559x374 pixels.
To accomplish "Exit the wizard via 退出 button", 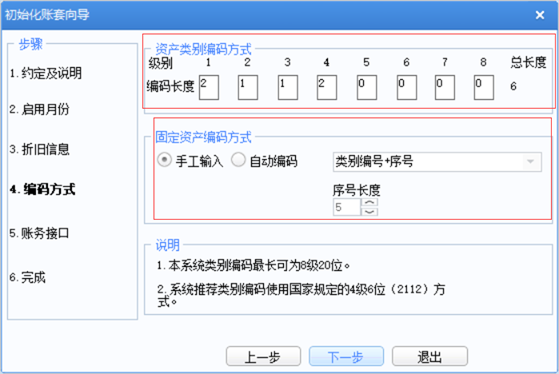I will pyautogui.click(x=430, y=356).
